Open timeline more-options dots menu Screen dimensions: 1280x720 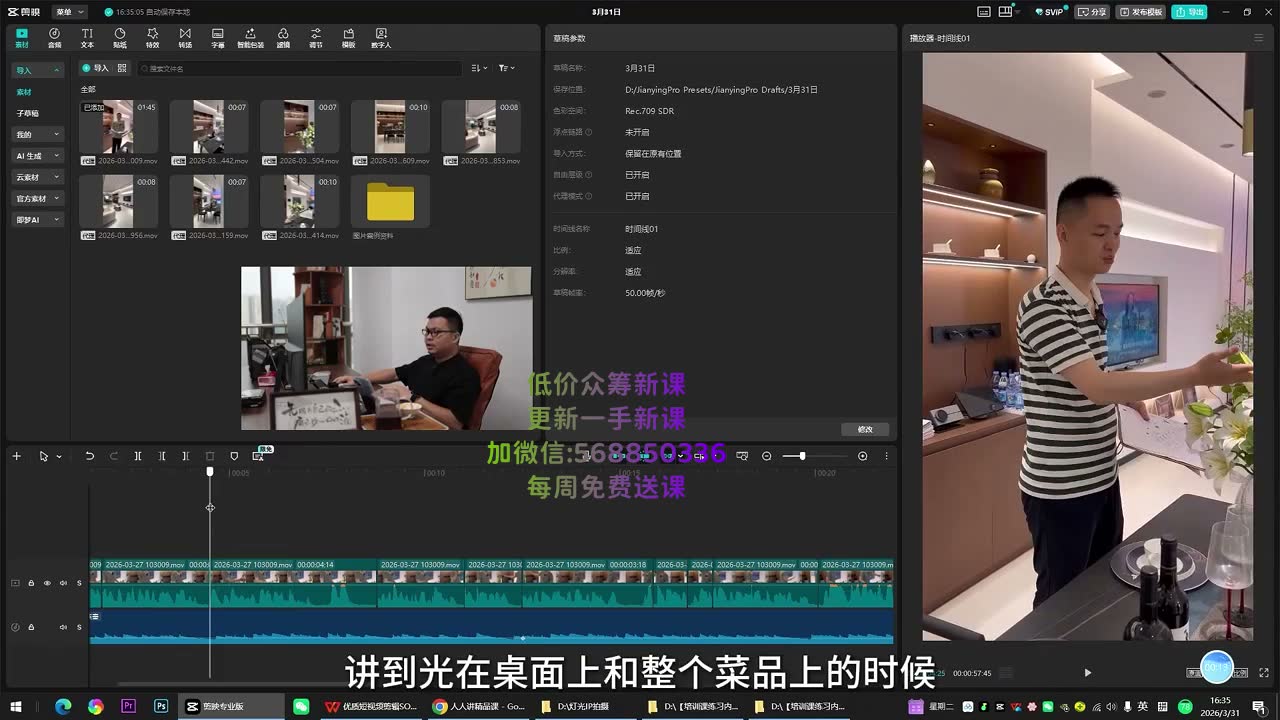click(x=886, y=456)
